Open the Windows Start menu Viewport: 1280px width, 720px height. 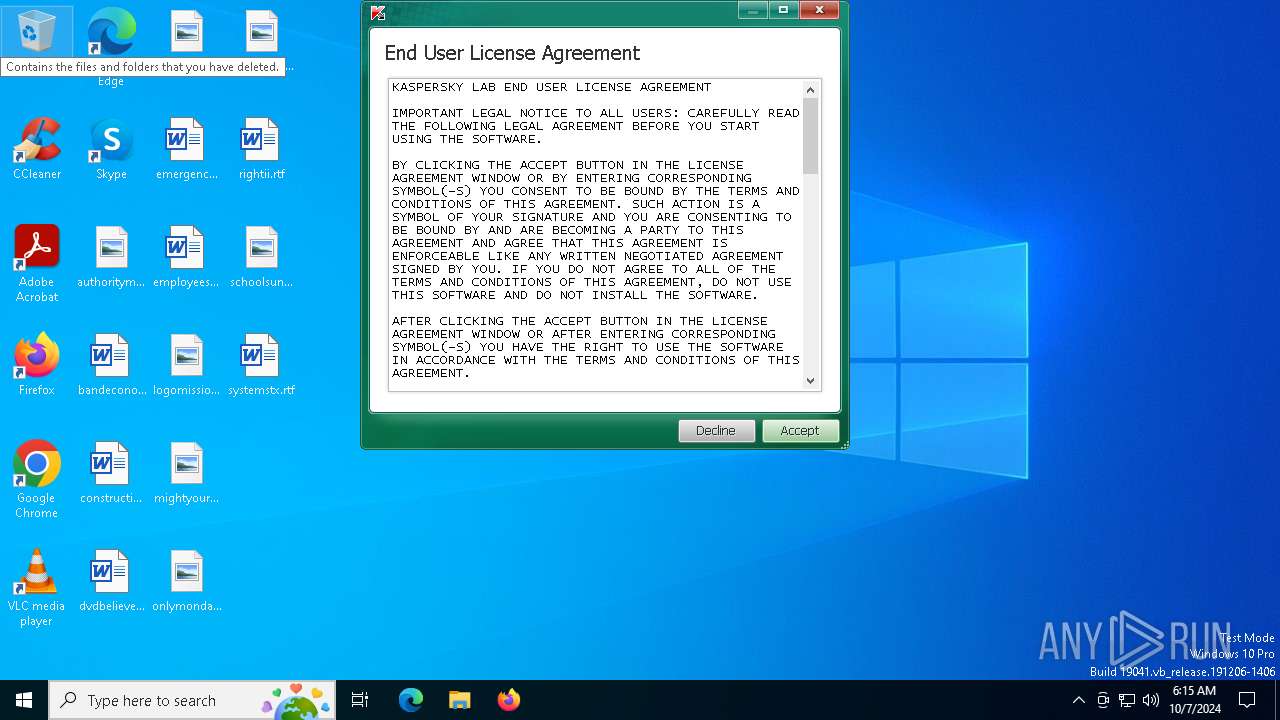pos(24,700)
